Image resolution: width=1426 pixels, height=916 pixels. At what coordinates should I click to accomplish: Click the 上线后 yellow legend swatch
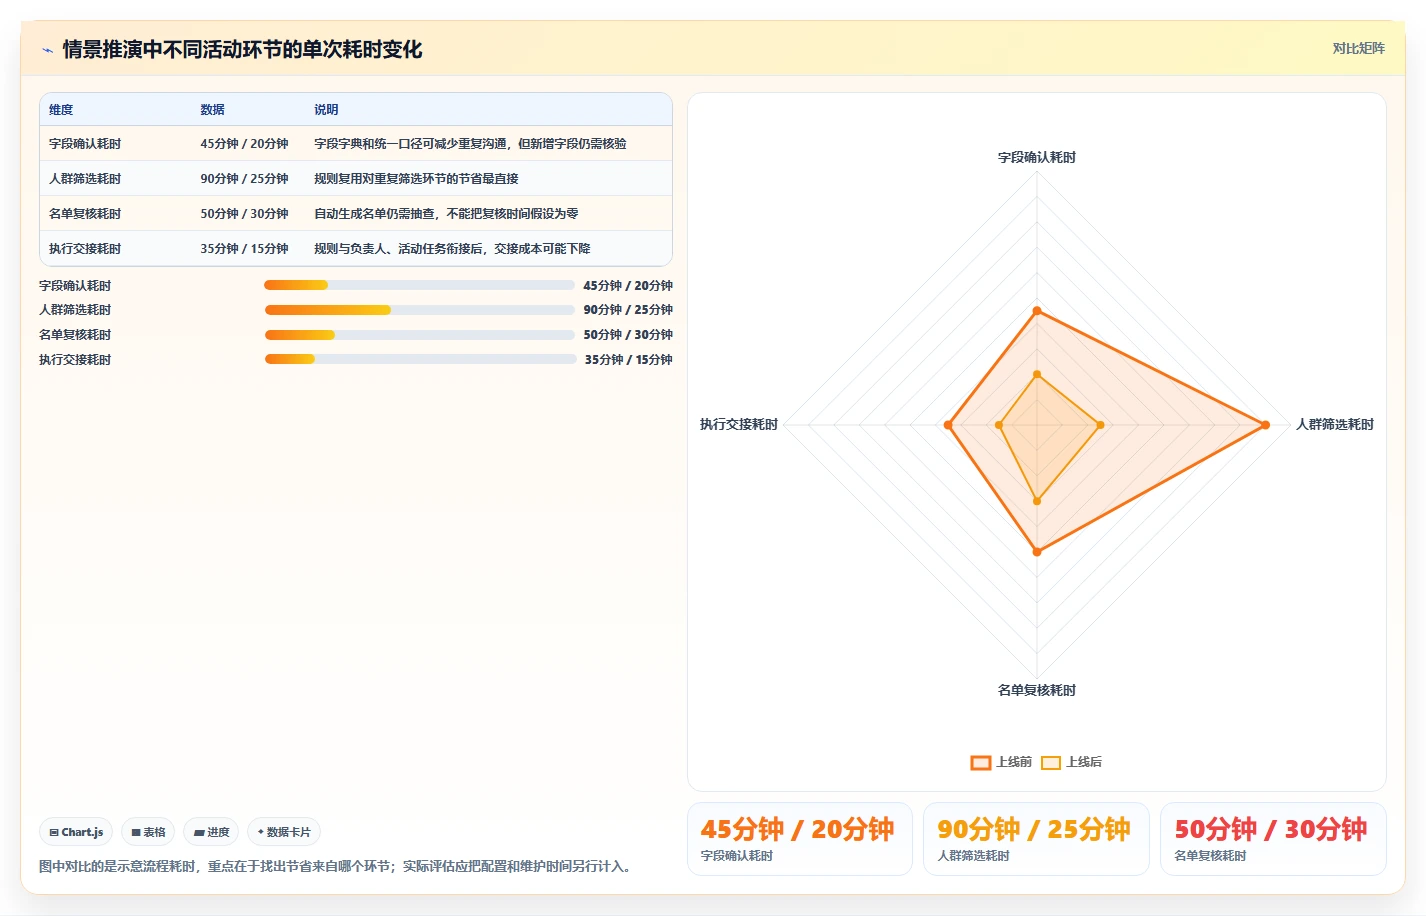[1050, 763]
